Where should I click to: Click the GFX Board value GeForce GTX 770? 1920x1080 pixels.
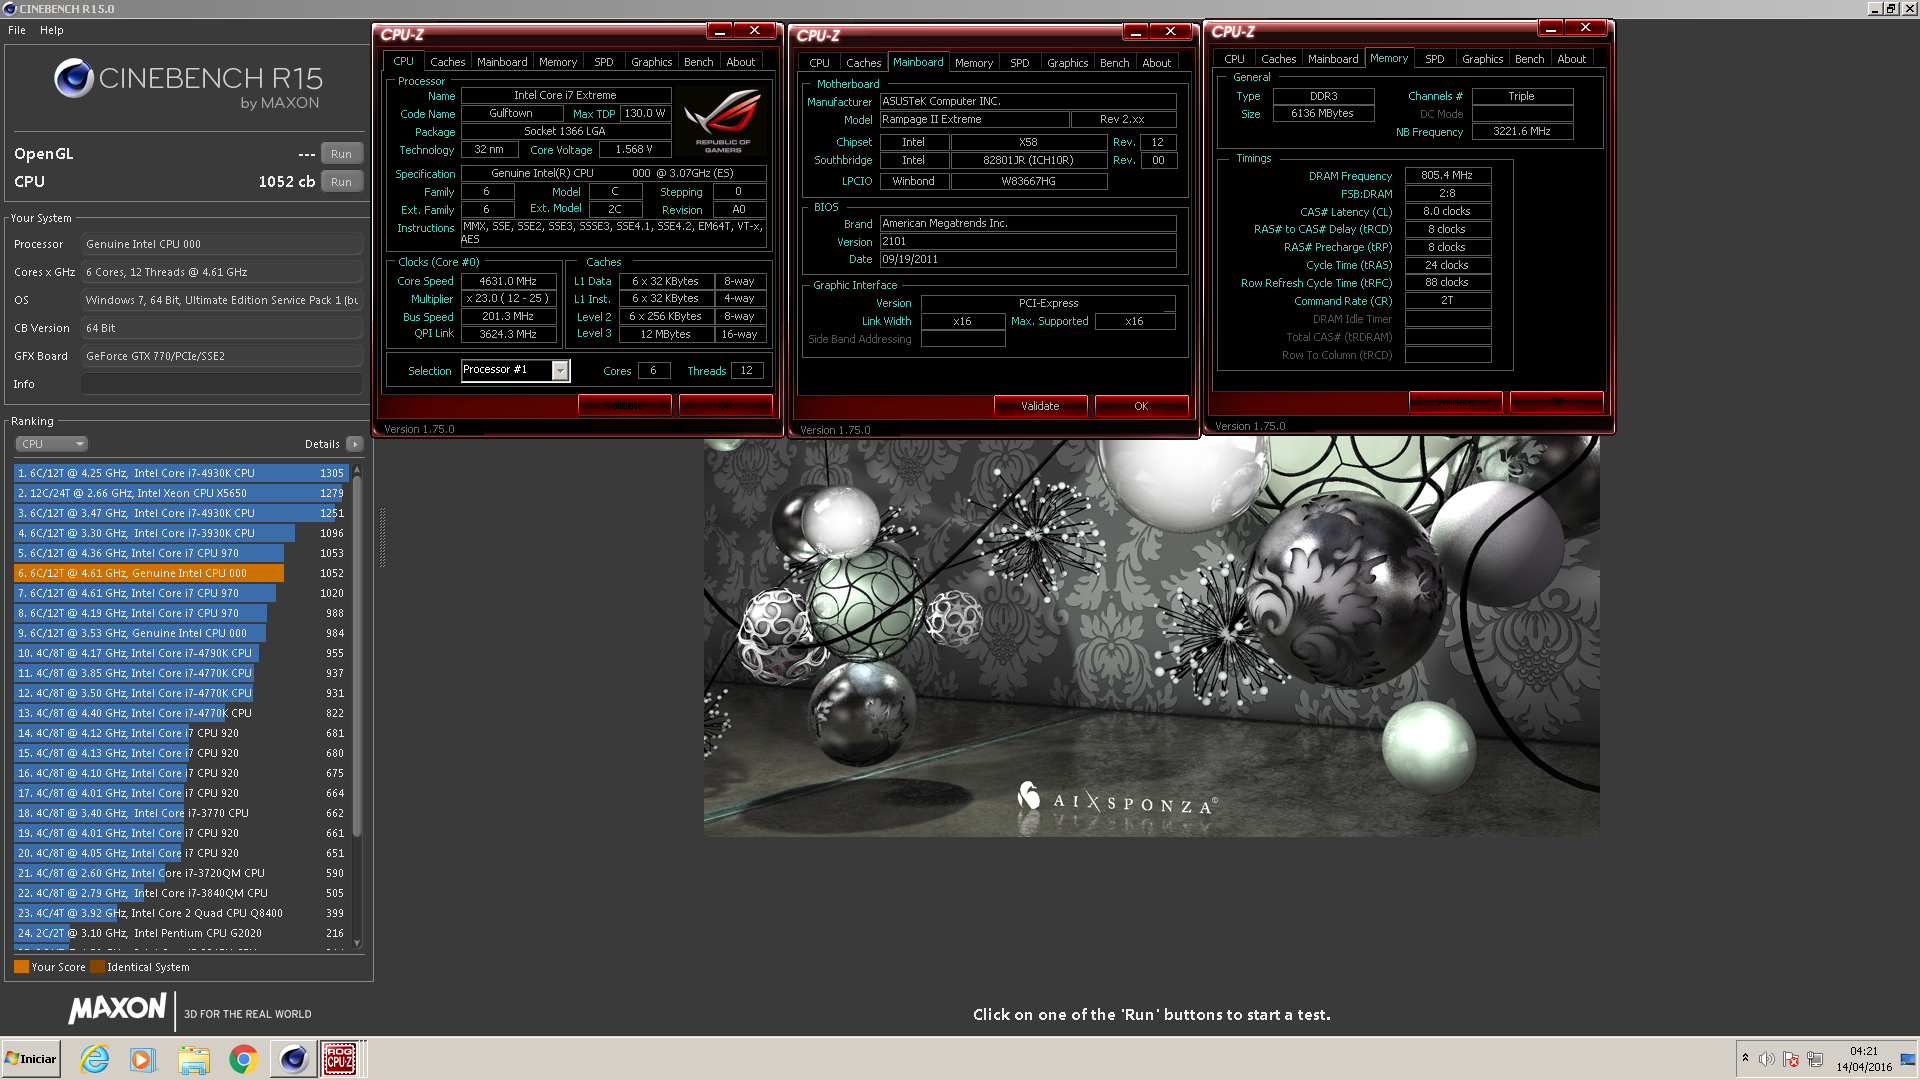[x=221, y=356]
